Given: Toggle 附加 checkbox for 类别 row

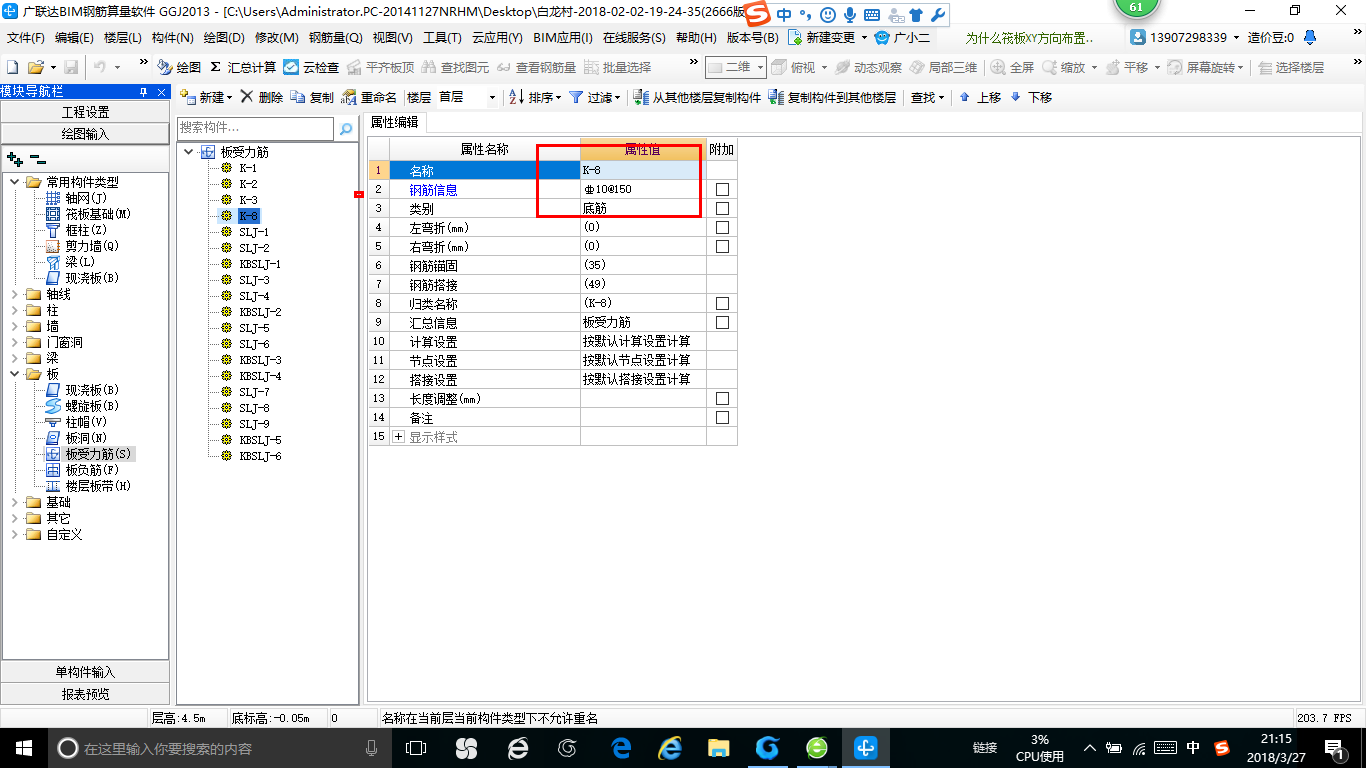Looking at the screenshot, I should coord(722,208).
